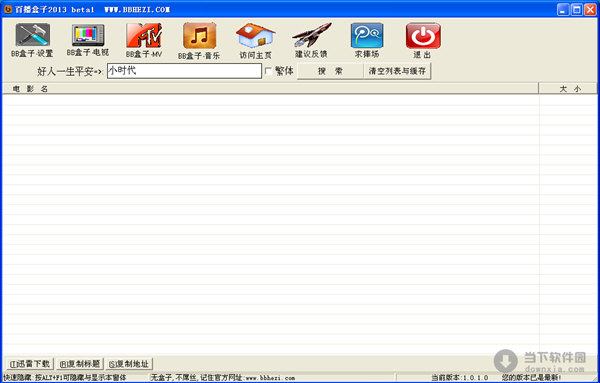Click 复制地址 button
600x383 pixels.
click(x=129, y=364)
